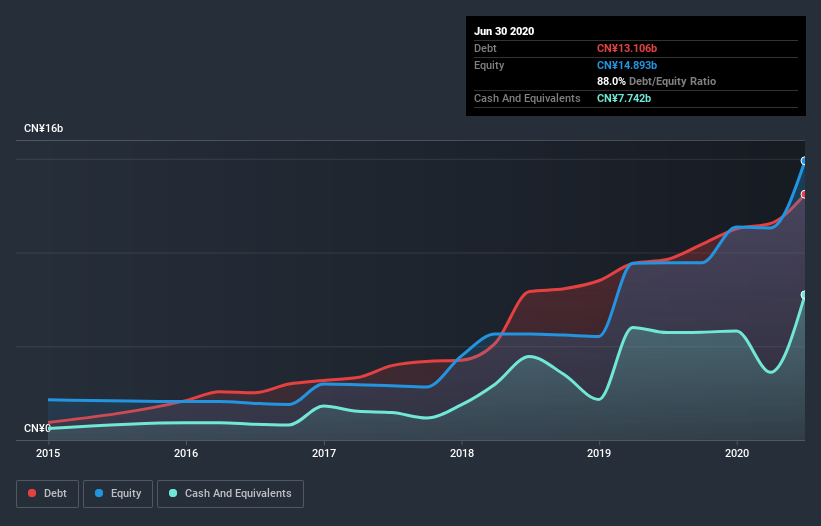Click the CN¥7.742b cash value
This screenshot has width=821, height=526.
[x=624, y=98]
